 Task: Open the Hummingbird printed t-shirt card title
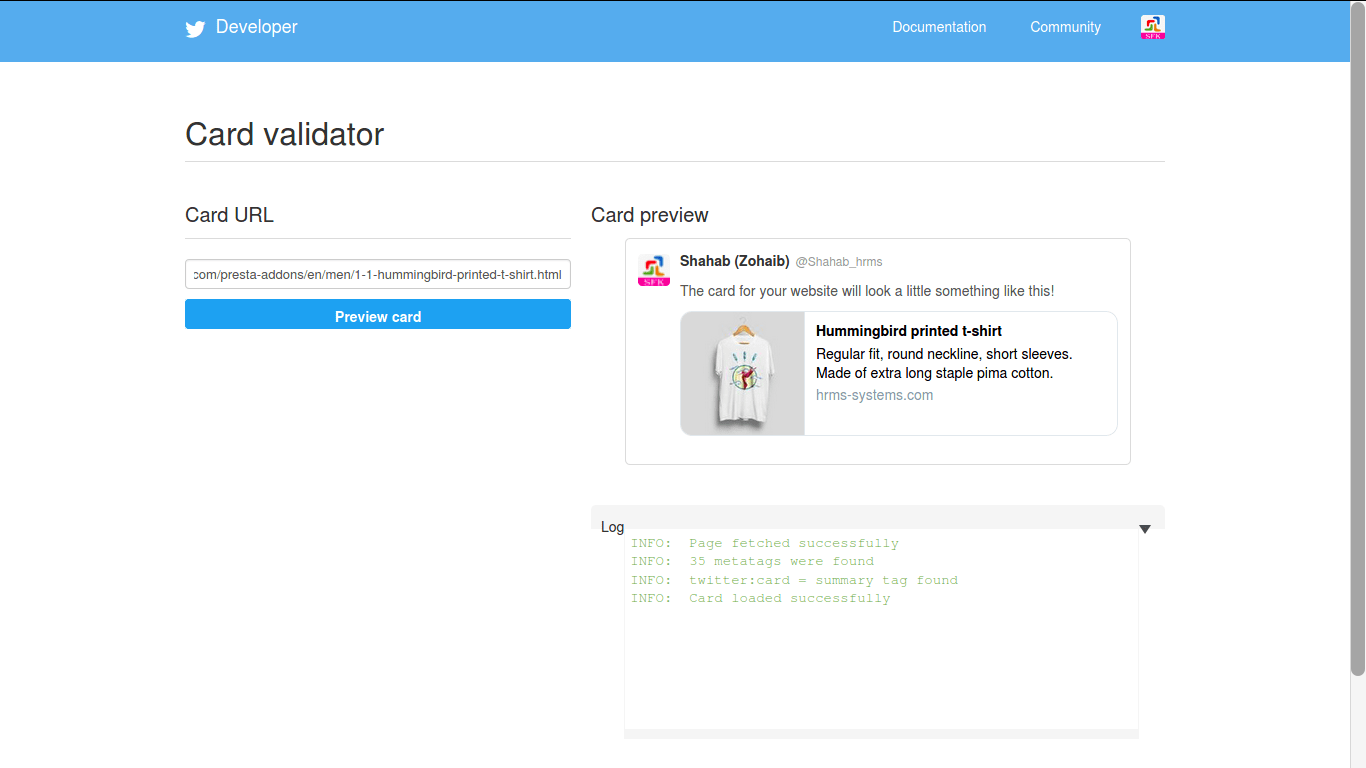(x=908, y=331)
